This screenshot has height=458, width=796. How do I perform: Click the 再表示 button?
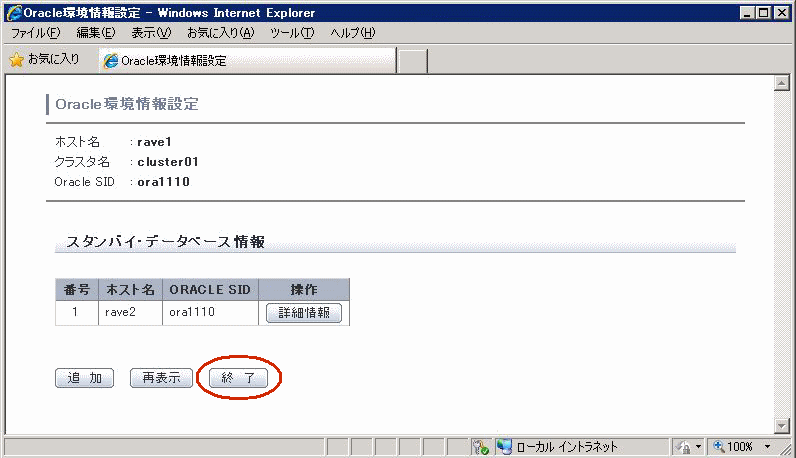tap(161, 378)
